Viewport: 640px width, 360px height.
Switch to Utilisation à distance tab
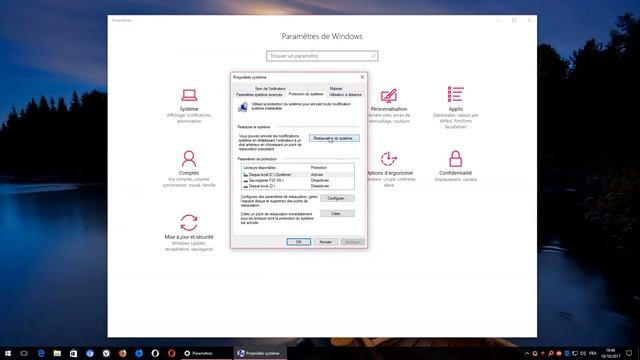pos(345,95)
